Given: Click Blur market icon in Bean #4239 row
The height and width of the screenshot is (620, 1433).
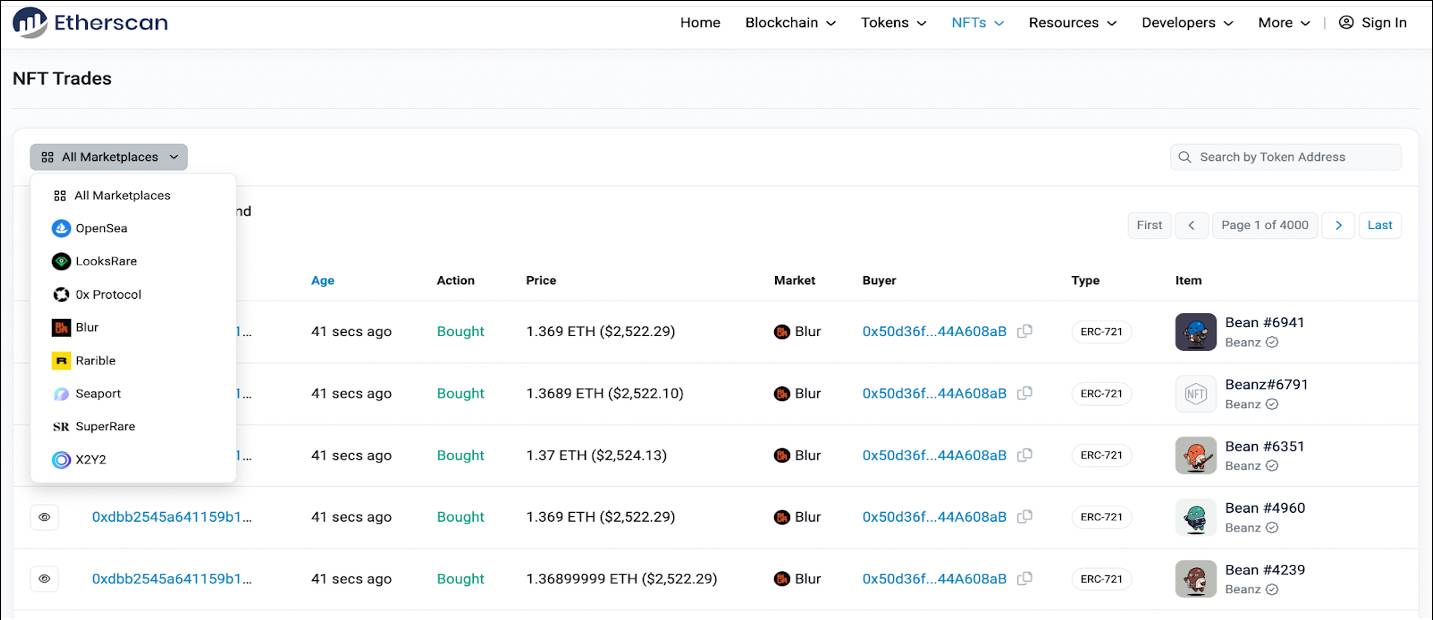Looking at the screenshot, I should (782, 579).
